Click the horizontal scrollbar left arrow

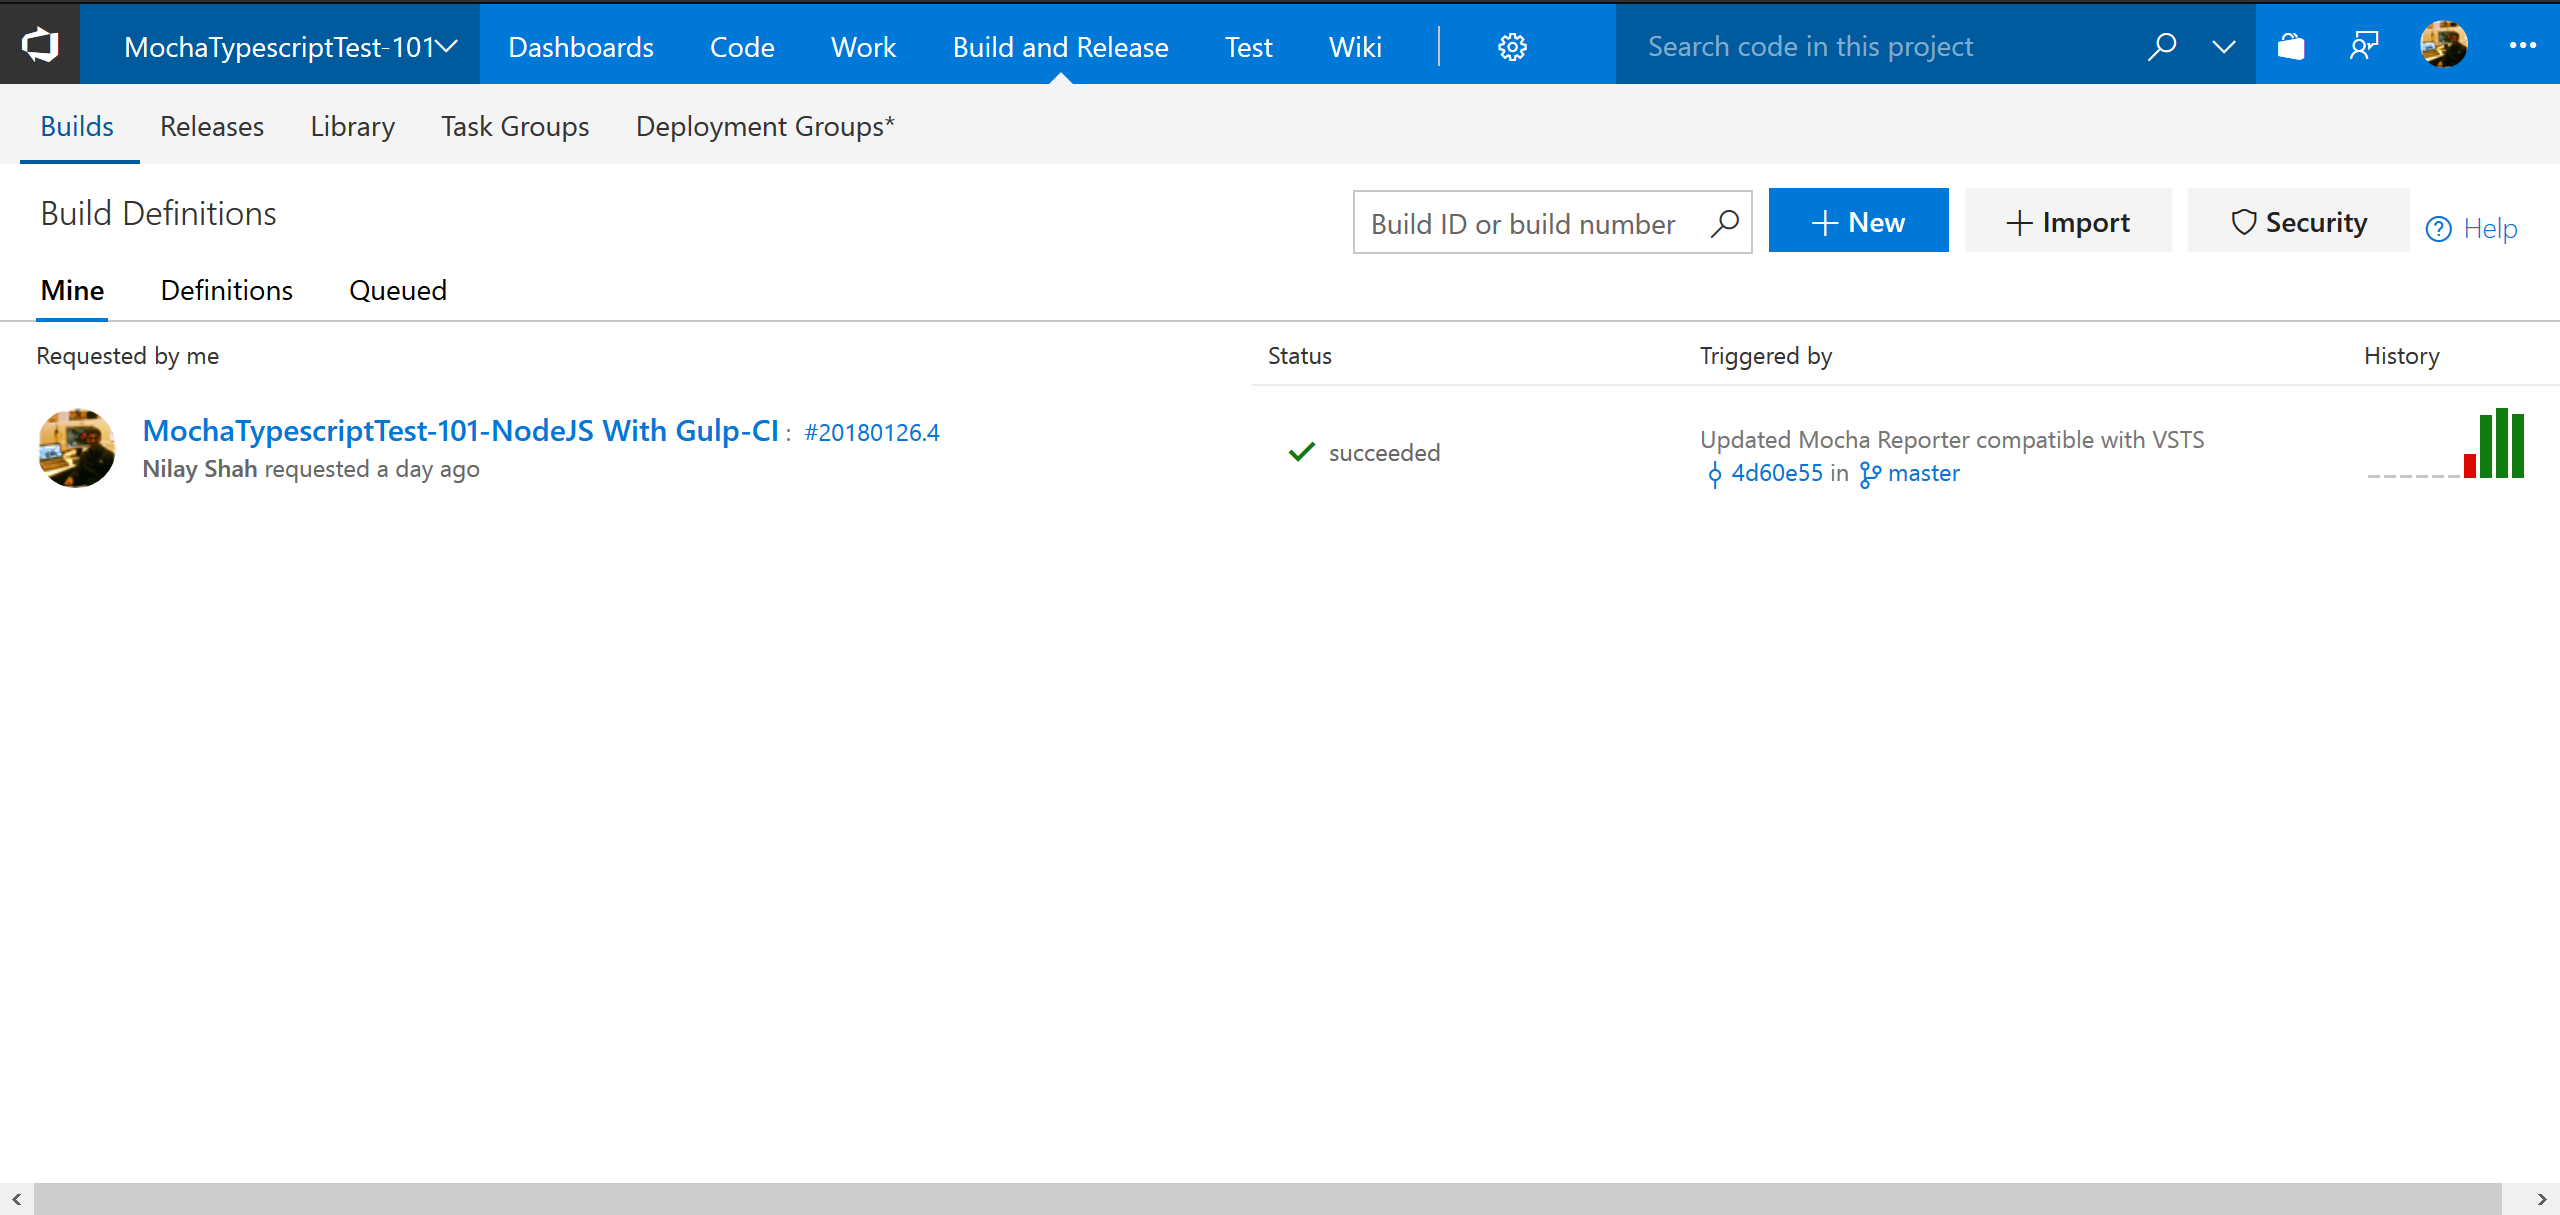pos(17,1199)
